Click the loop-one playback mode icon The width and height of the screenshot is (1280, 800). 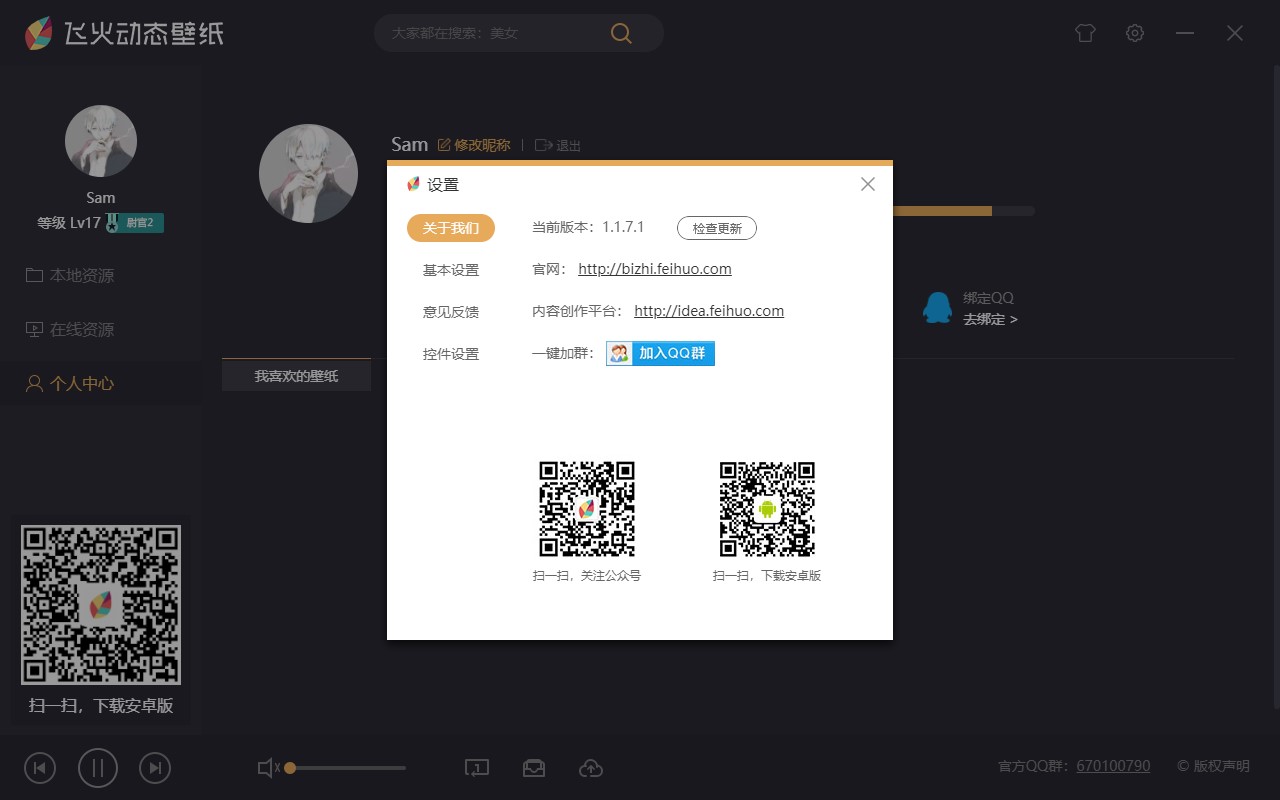point(477,768)
